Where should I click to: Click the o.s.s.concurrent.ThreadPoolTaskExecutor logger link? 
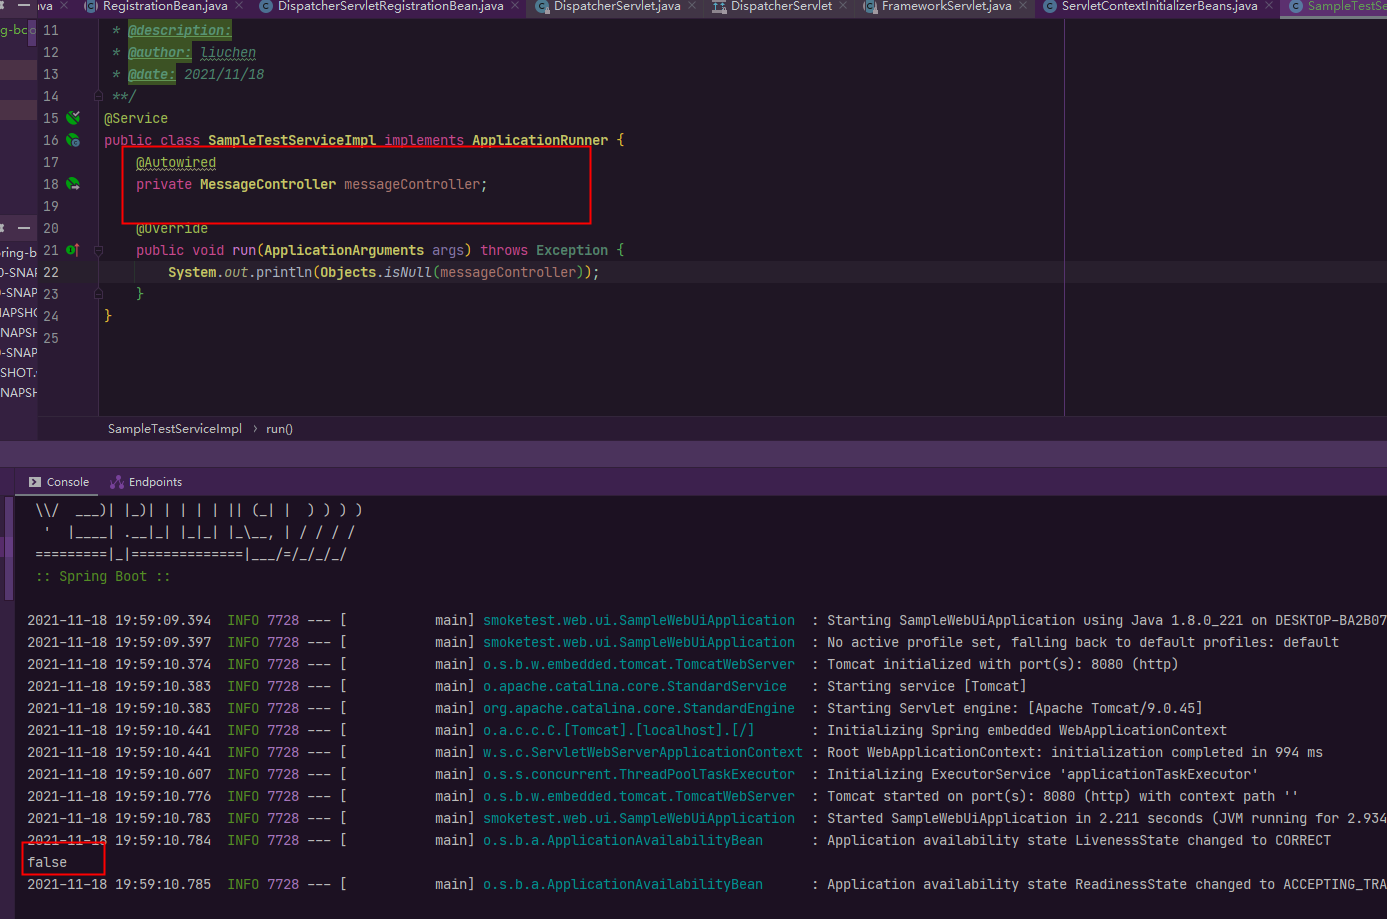click(639, 774)
